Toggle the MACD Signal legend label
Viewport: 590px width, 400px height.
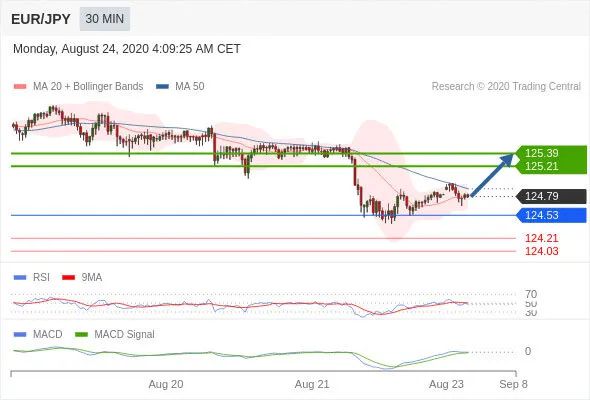124,335
